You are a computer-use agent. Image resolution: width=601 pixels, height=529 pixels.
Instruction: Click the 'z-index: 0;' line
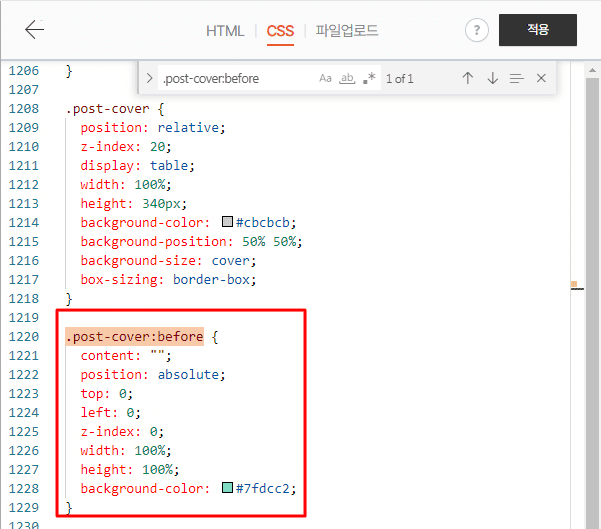coord(122,432)
